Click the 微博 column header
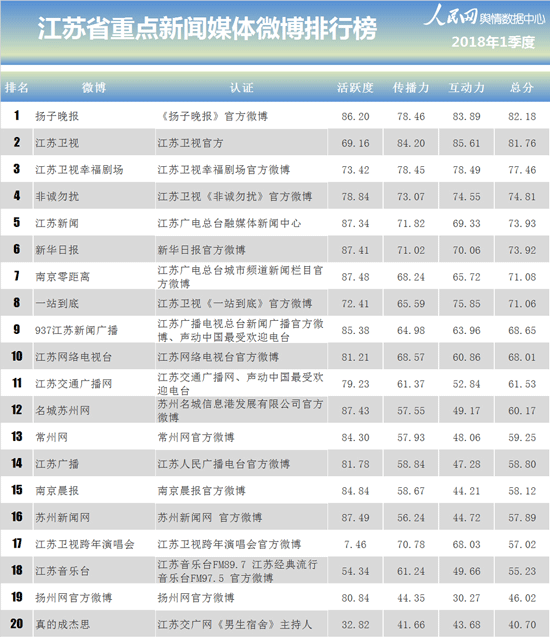 (94, 87)
